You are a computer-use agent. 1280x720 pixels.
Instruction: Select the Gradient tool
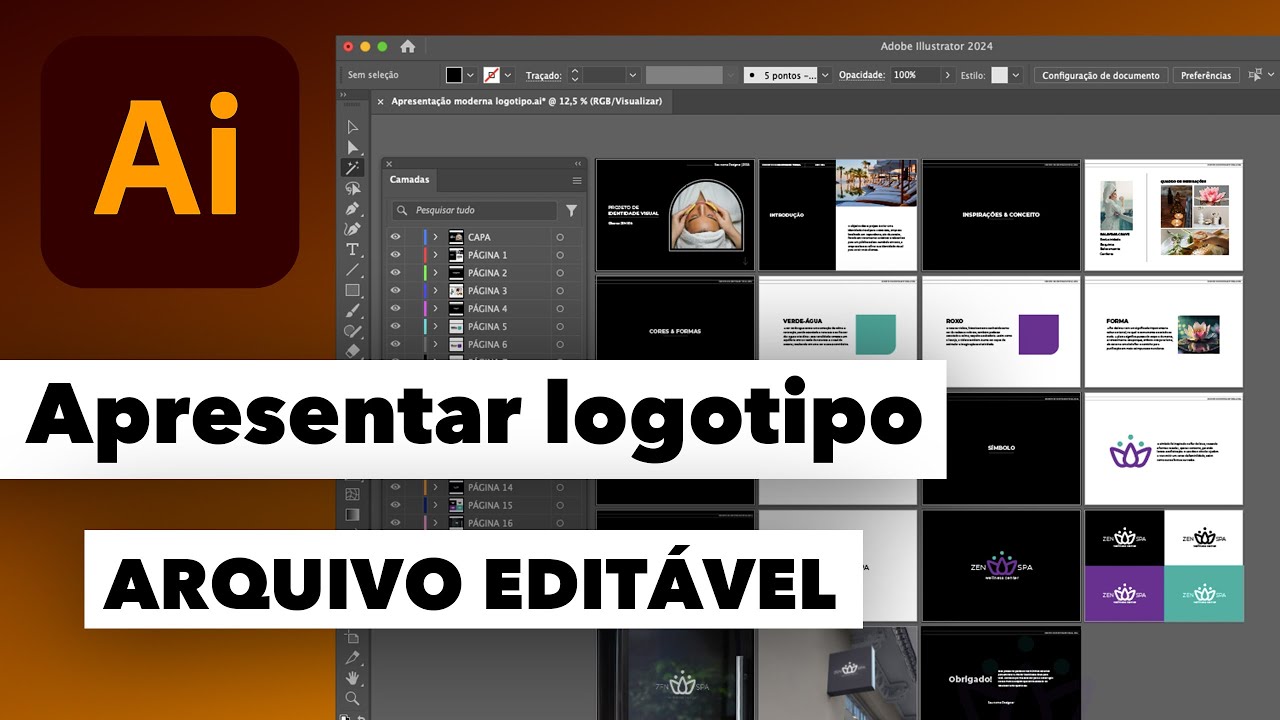[x=352, y=514]
